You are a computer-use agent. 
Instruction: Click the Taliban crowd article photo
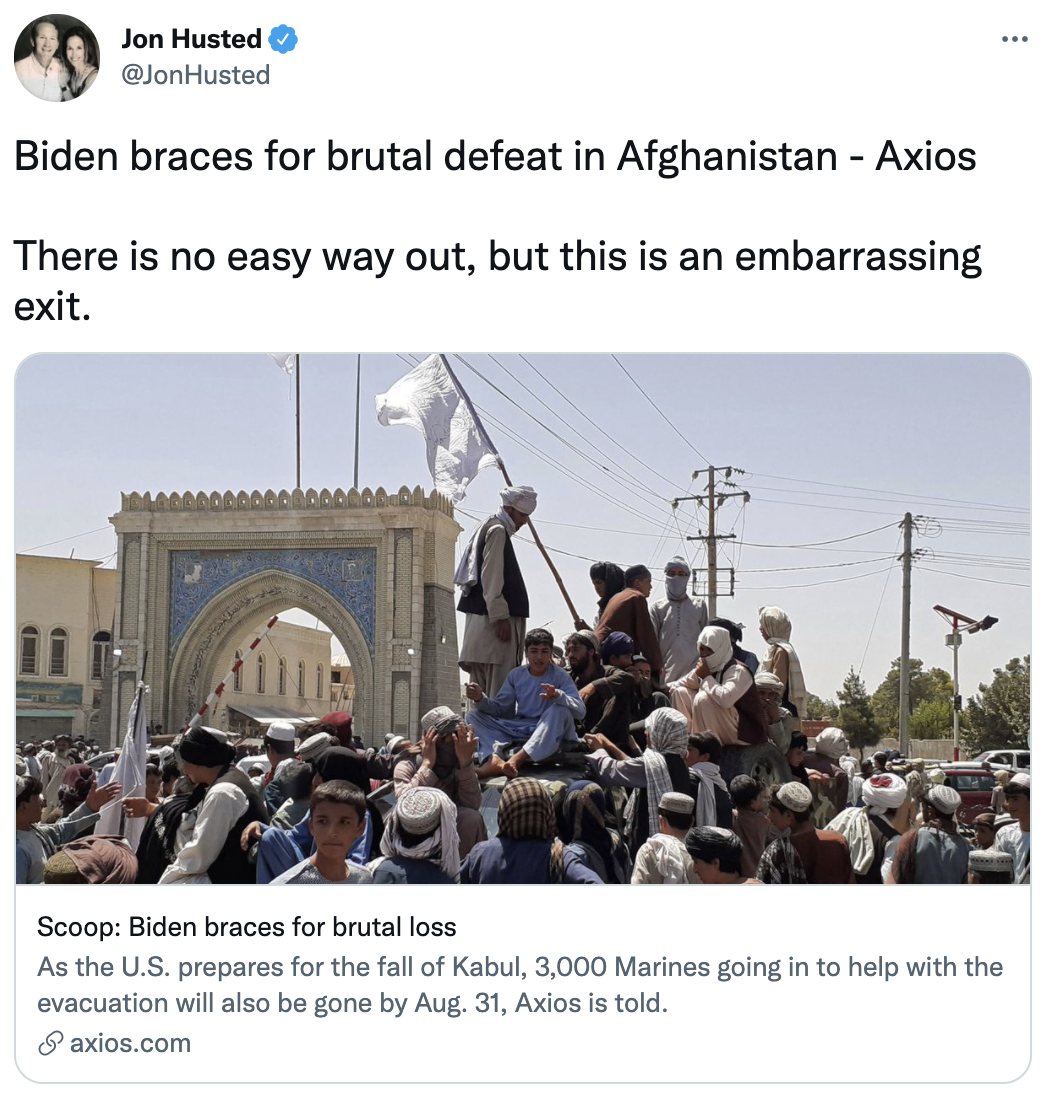(x=523, y=618)
